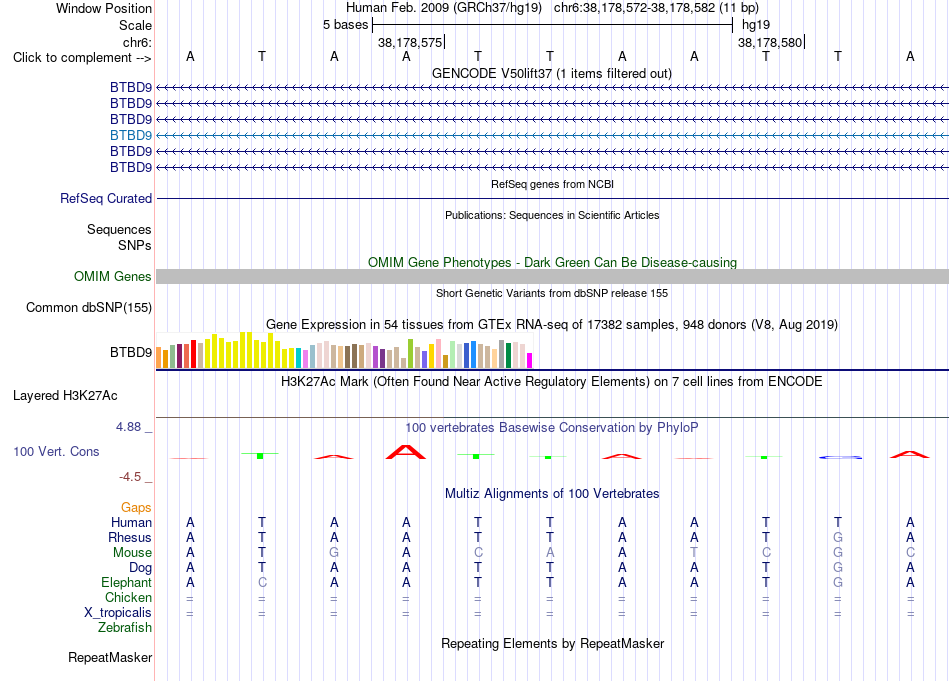Click the magenta bar in GTEx expression chart
This screenshot has height=681, width=950.
coord(530,360)
